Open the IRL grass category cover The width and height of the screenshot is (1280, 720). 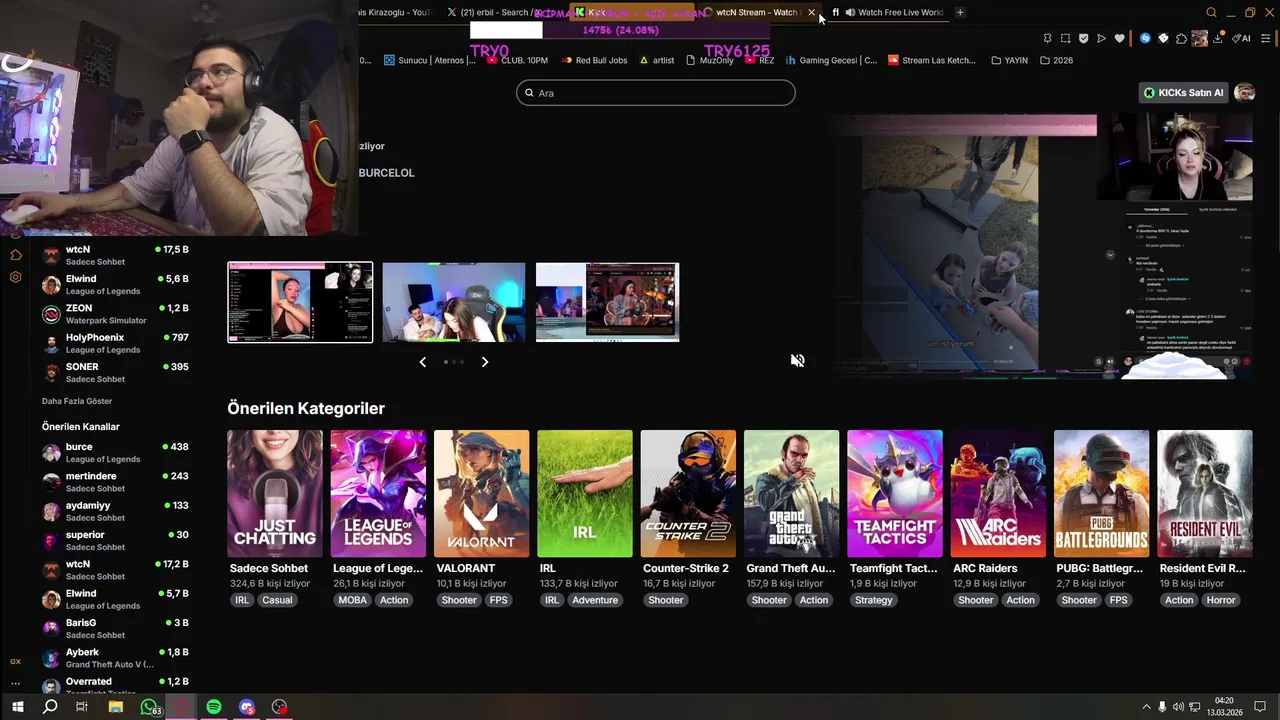(x=585, y=493)
